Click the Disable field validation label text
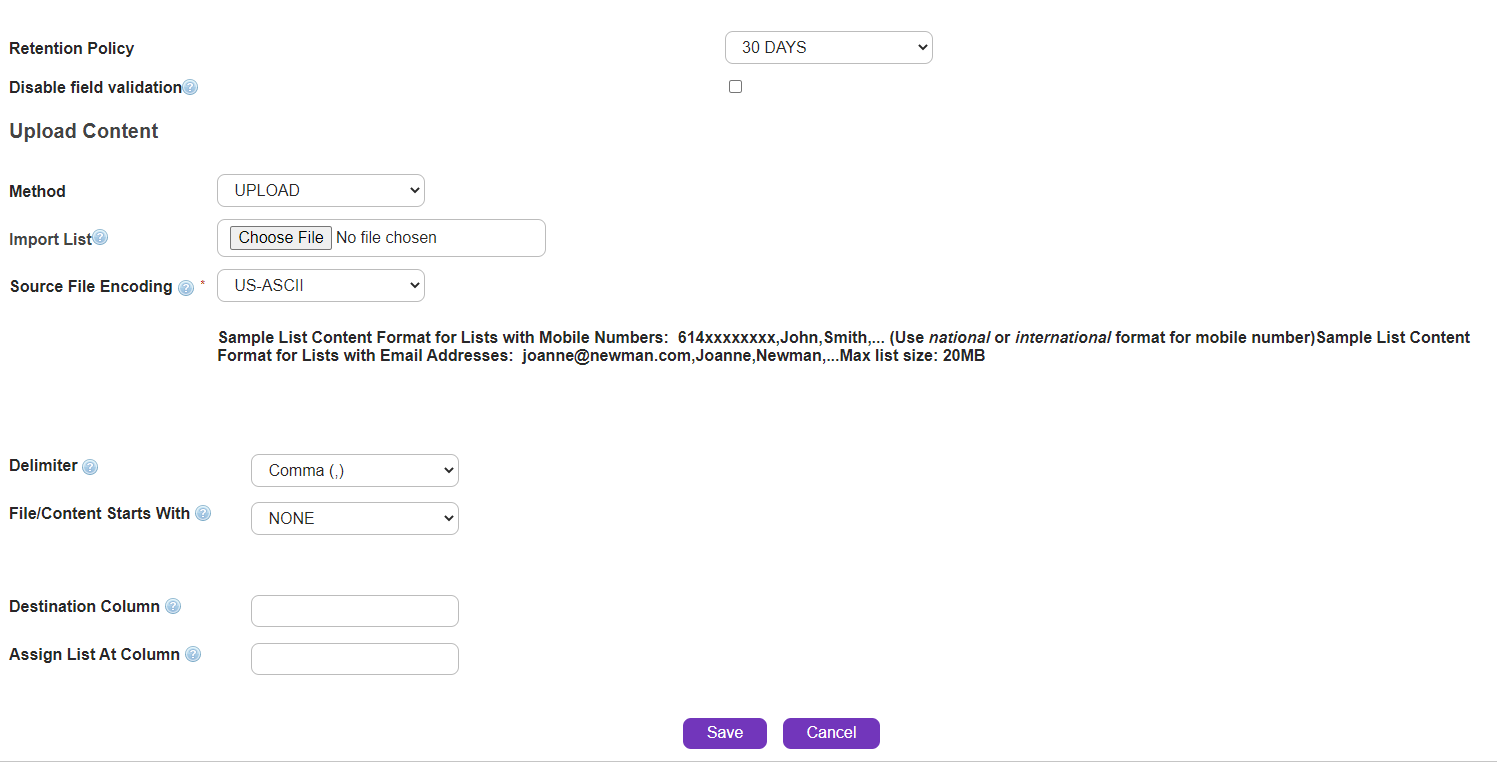Screen dimensions: 1497x762 coord(95,88)
